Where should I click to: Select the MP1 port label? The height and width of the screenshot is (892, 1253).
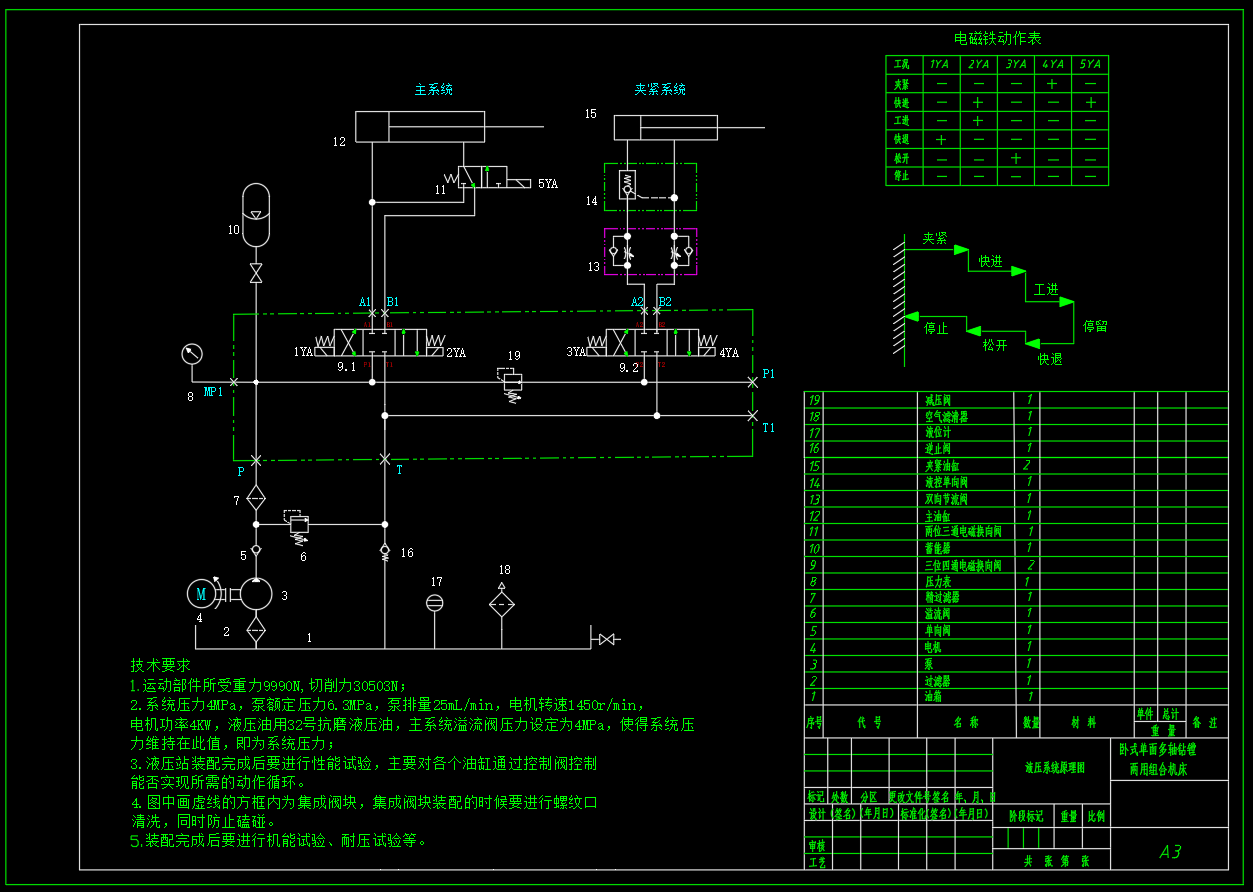(214, 391)
